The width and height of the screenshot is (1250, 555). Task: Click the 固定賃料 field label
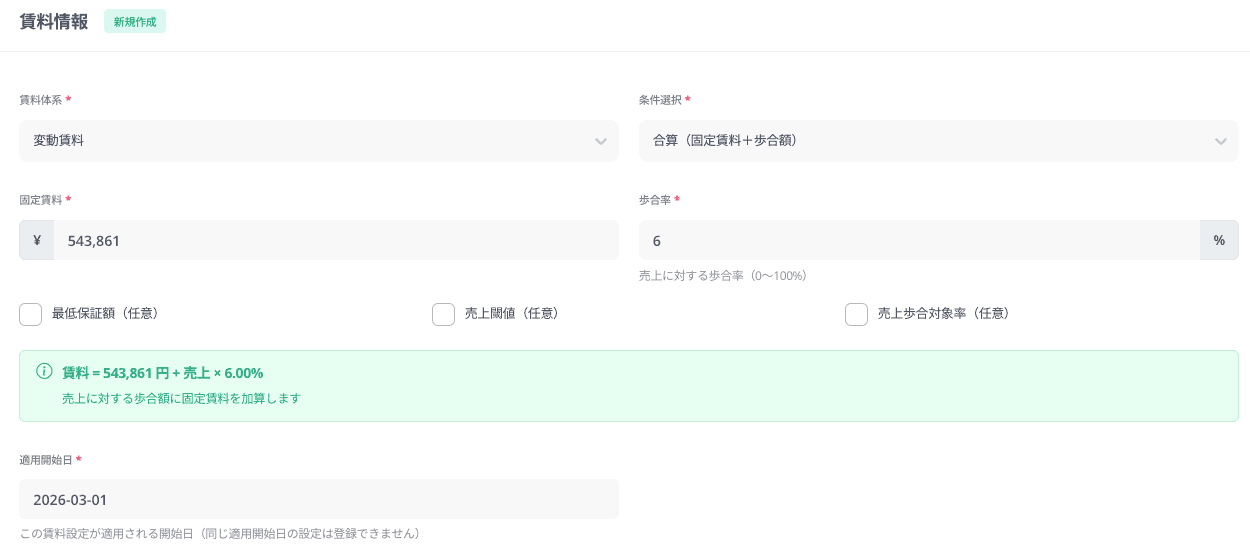40,200
